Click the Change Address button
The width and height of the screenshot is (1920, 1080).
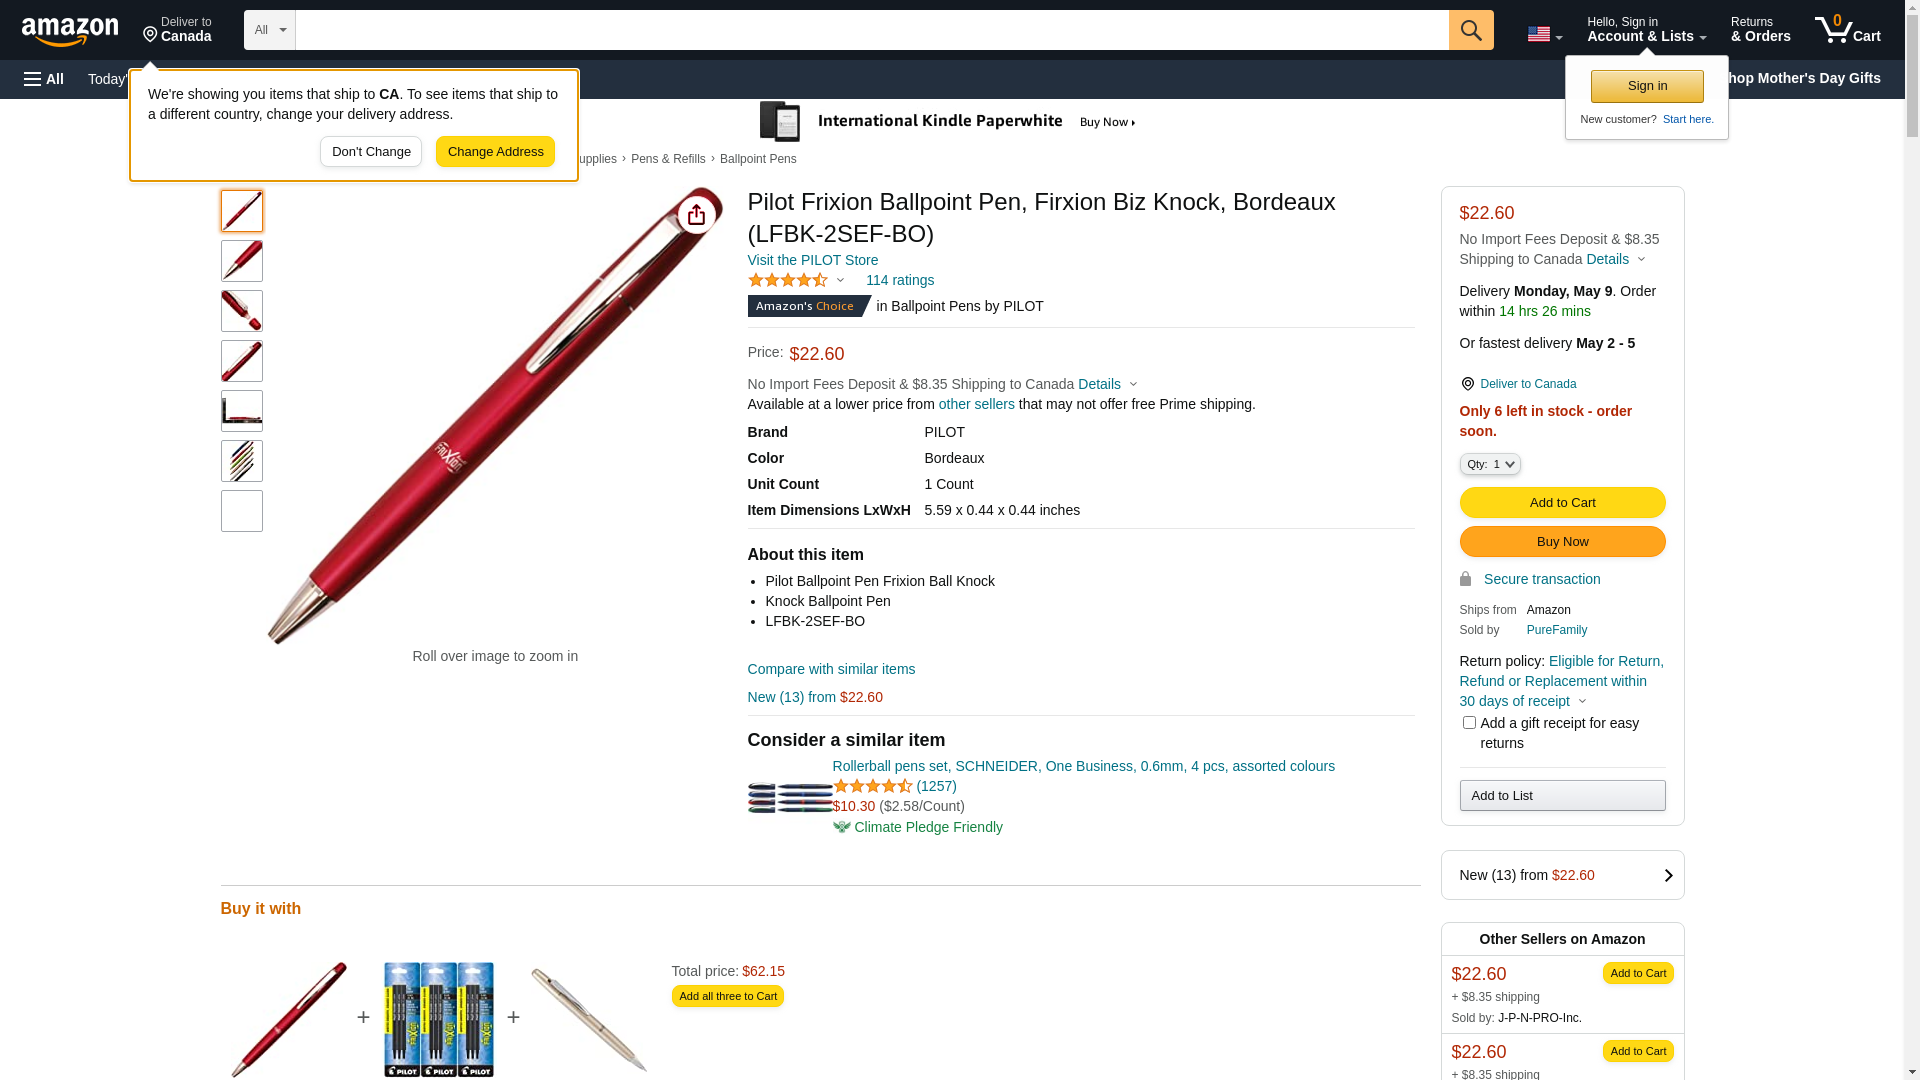(x=495, y=152)
